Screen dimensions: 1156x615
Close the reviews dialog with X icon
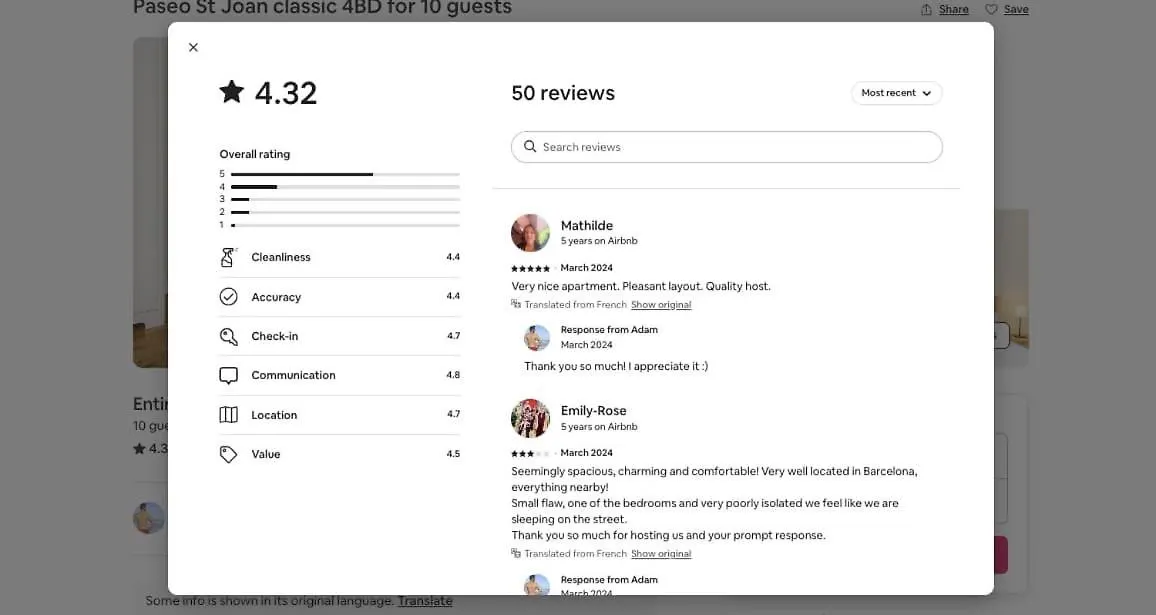point(193,47)
